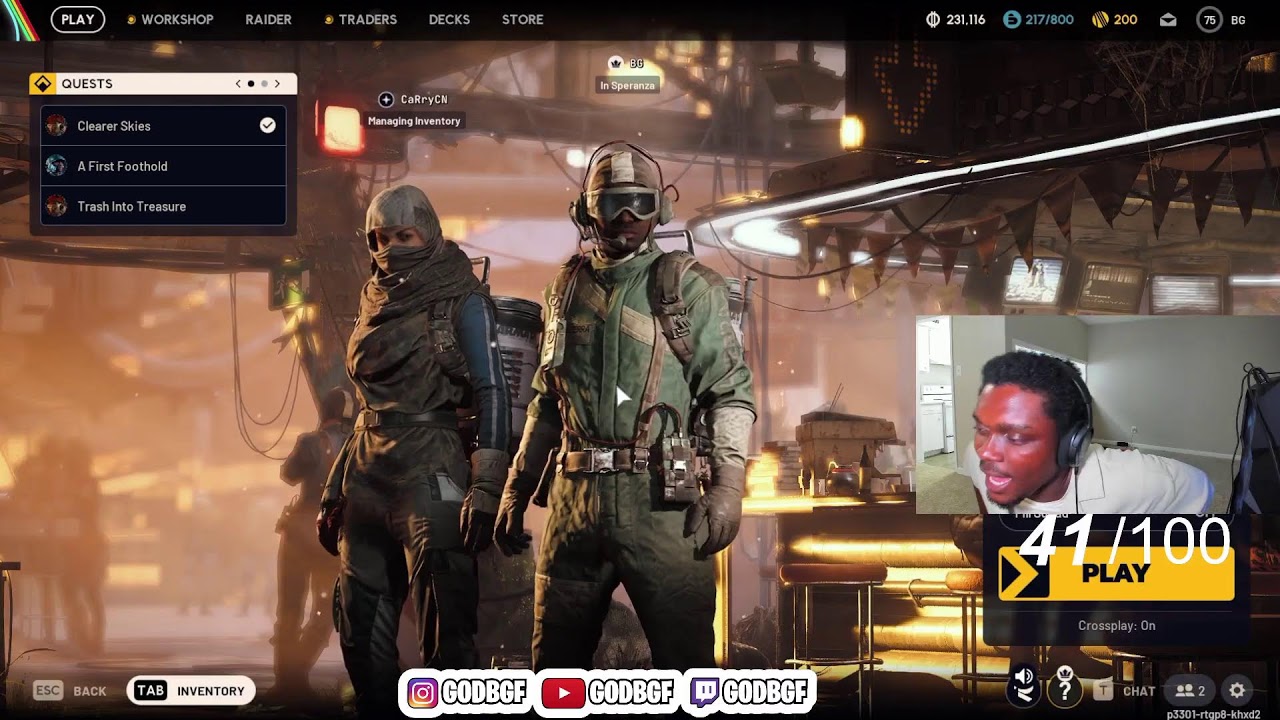Click the streamer webcam overlay
Screen dimensions: 1280x720
[1098, 415]
